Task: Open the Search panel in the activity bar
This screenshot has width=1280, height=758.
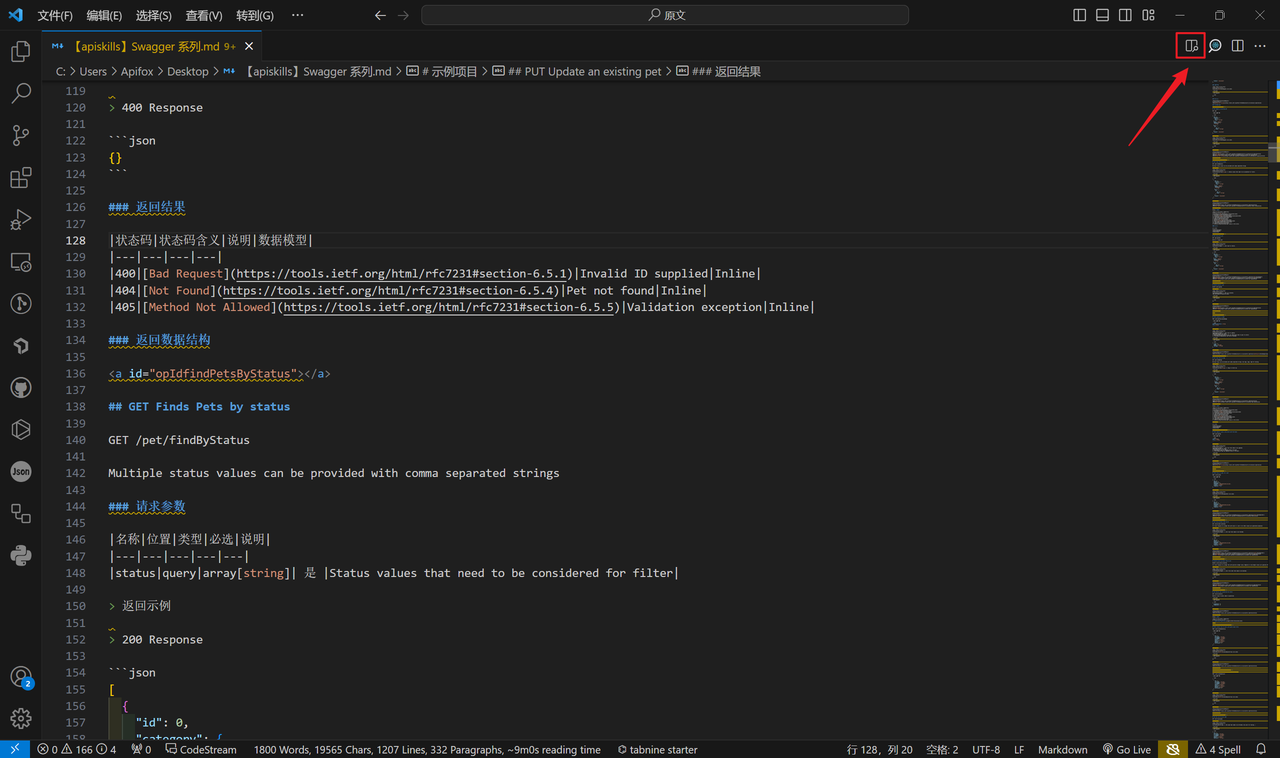Action: pos(20,91)
